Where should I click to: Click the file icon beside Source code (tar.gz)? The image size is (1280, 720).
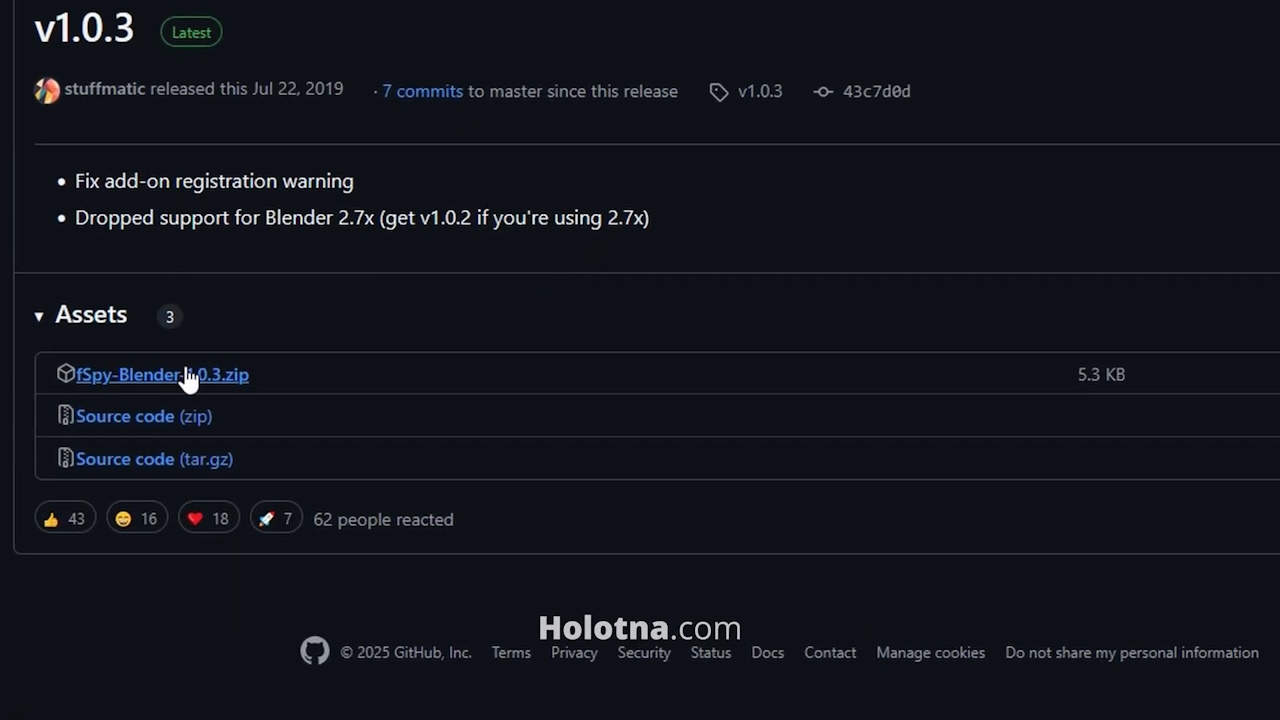point(66,458)
